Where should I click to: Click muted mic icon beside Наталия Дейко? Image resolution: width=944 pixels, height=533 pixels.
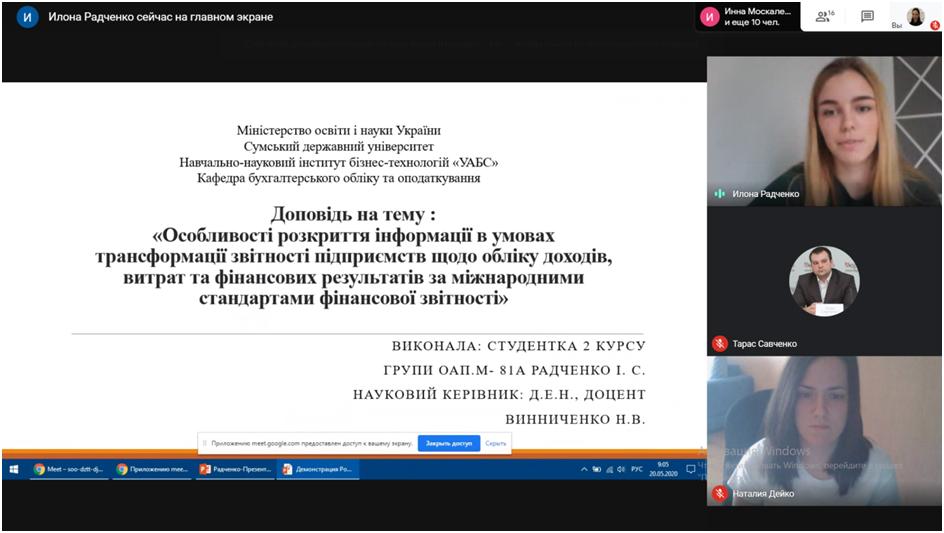[x=719, y=494]
